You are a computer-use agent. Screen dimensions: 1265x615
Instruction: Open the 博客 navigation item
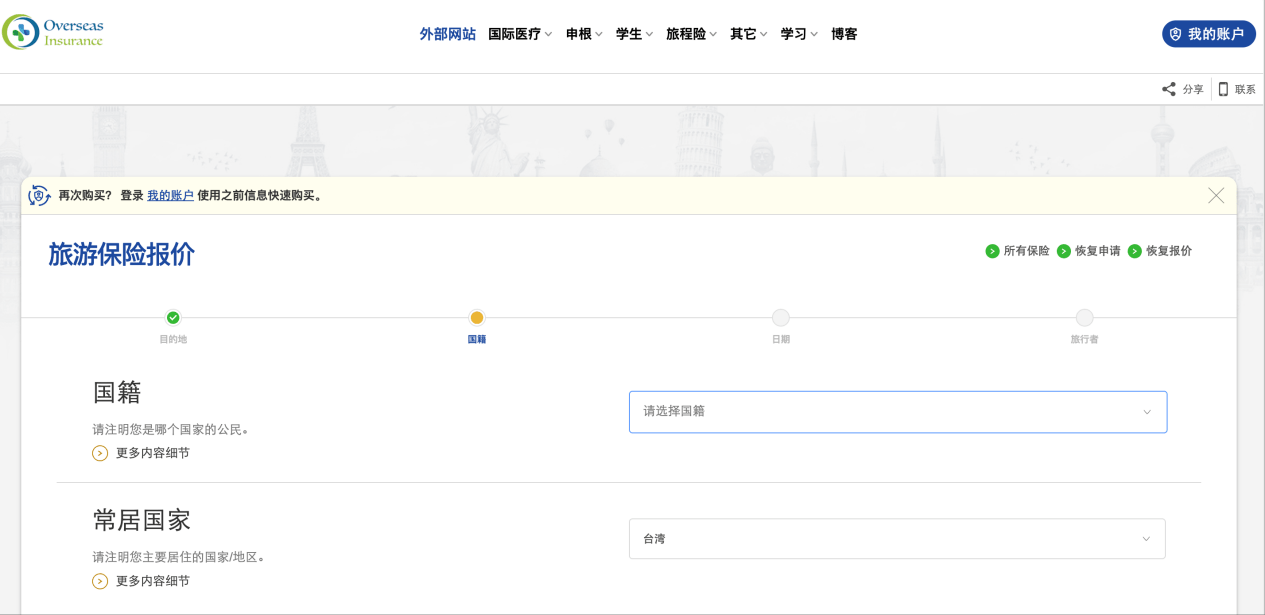pyautogui.click(x=844, y=34)
